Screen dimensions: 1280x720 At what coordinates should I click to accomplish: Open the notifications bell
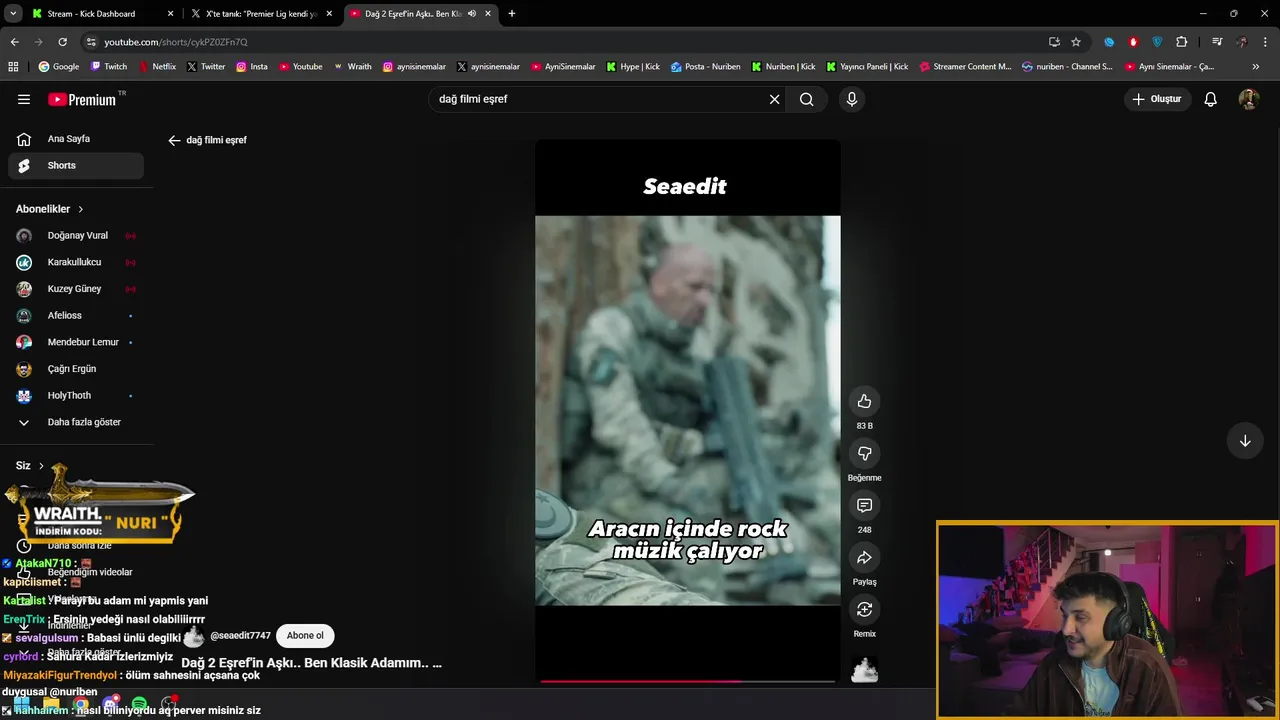(1210, 99)
